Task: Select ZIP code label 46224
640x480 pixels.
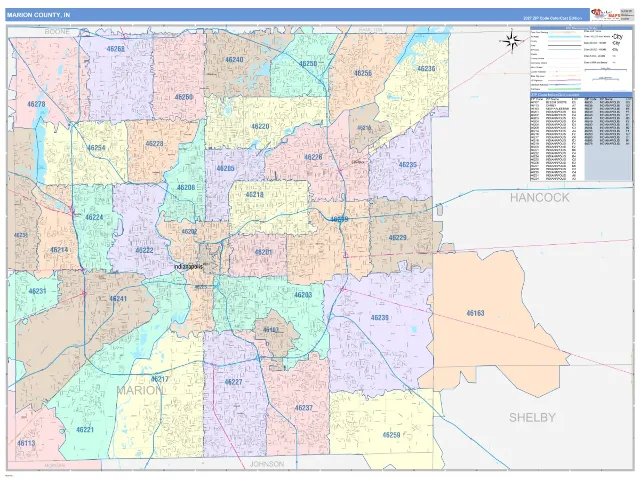Action: pyautogui.click(x=94, y=217)
